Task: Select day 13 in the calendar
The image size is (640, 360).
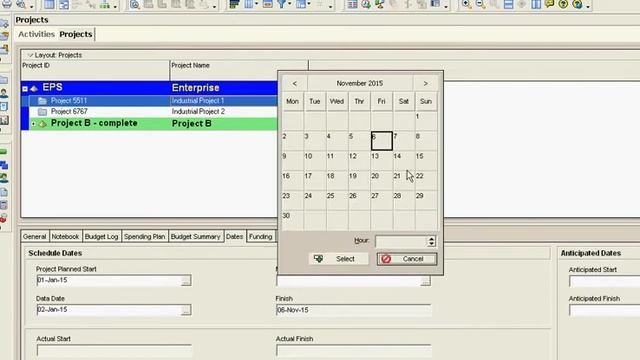Action: (x=382, y=160)
